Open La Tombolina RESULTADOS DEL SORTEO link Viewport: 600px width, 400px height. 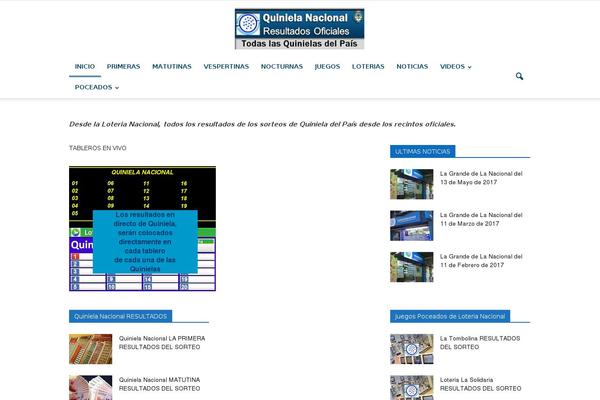tap(480, 343)
